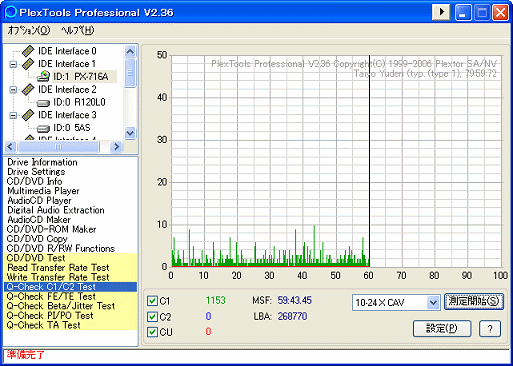Open AudioCD Player function

click(39, 201)
